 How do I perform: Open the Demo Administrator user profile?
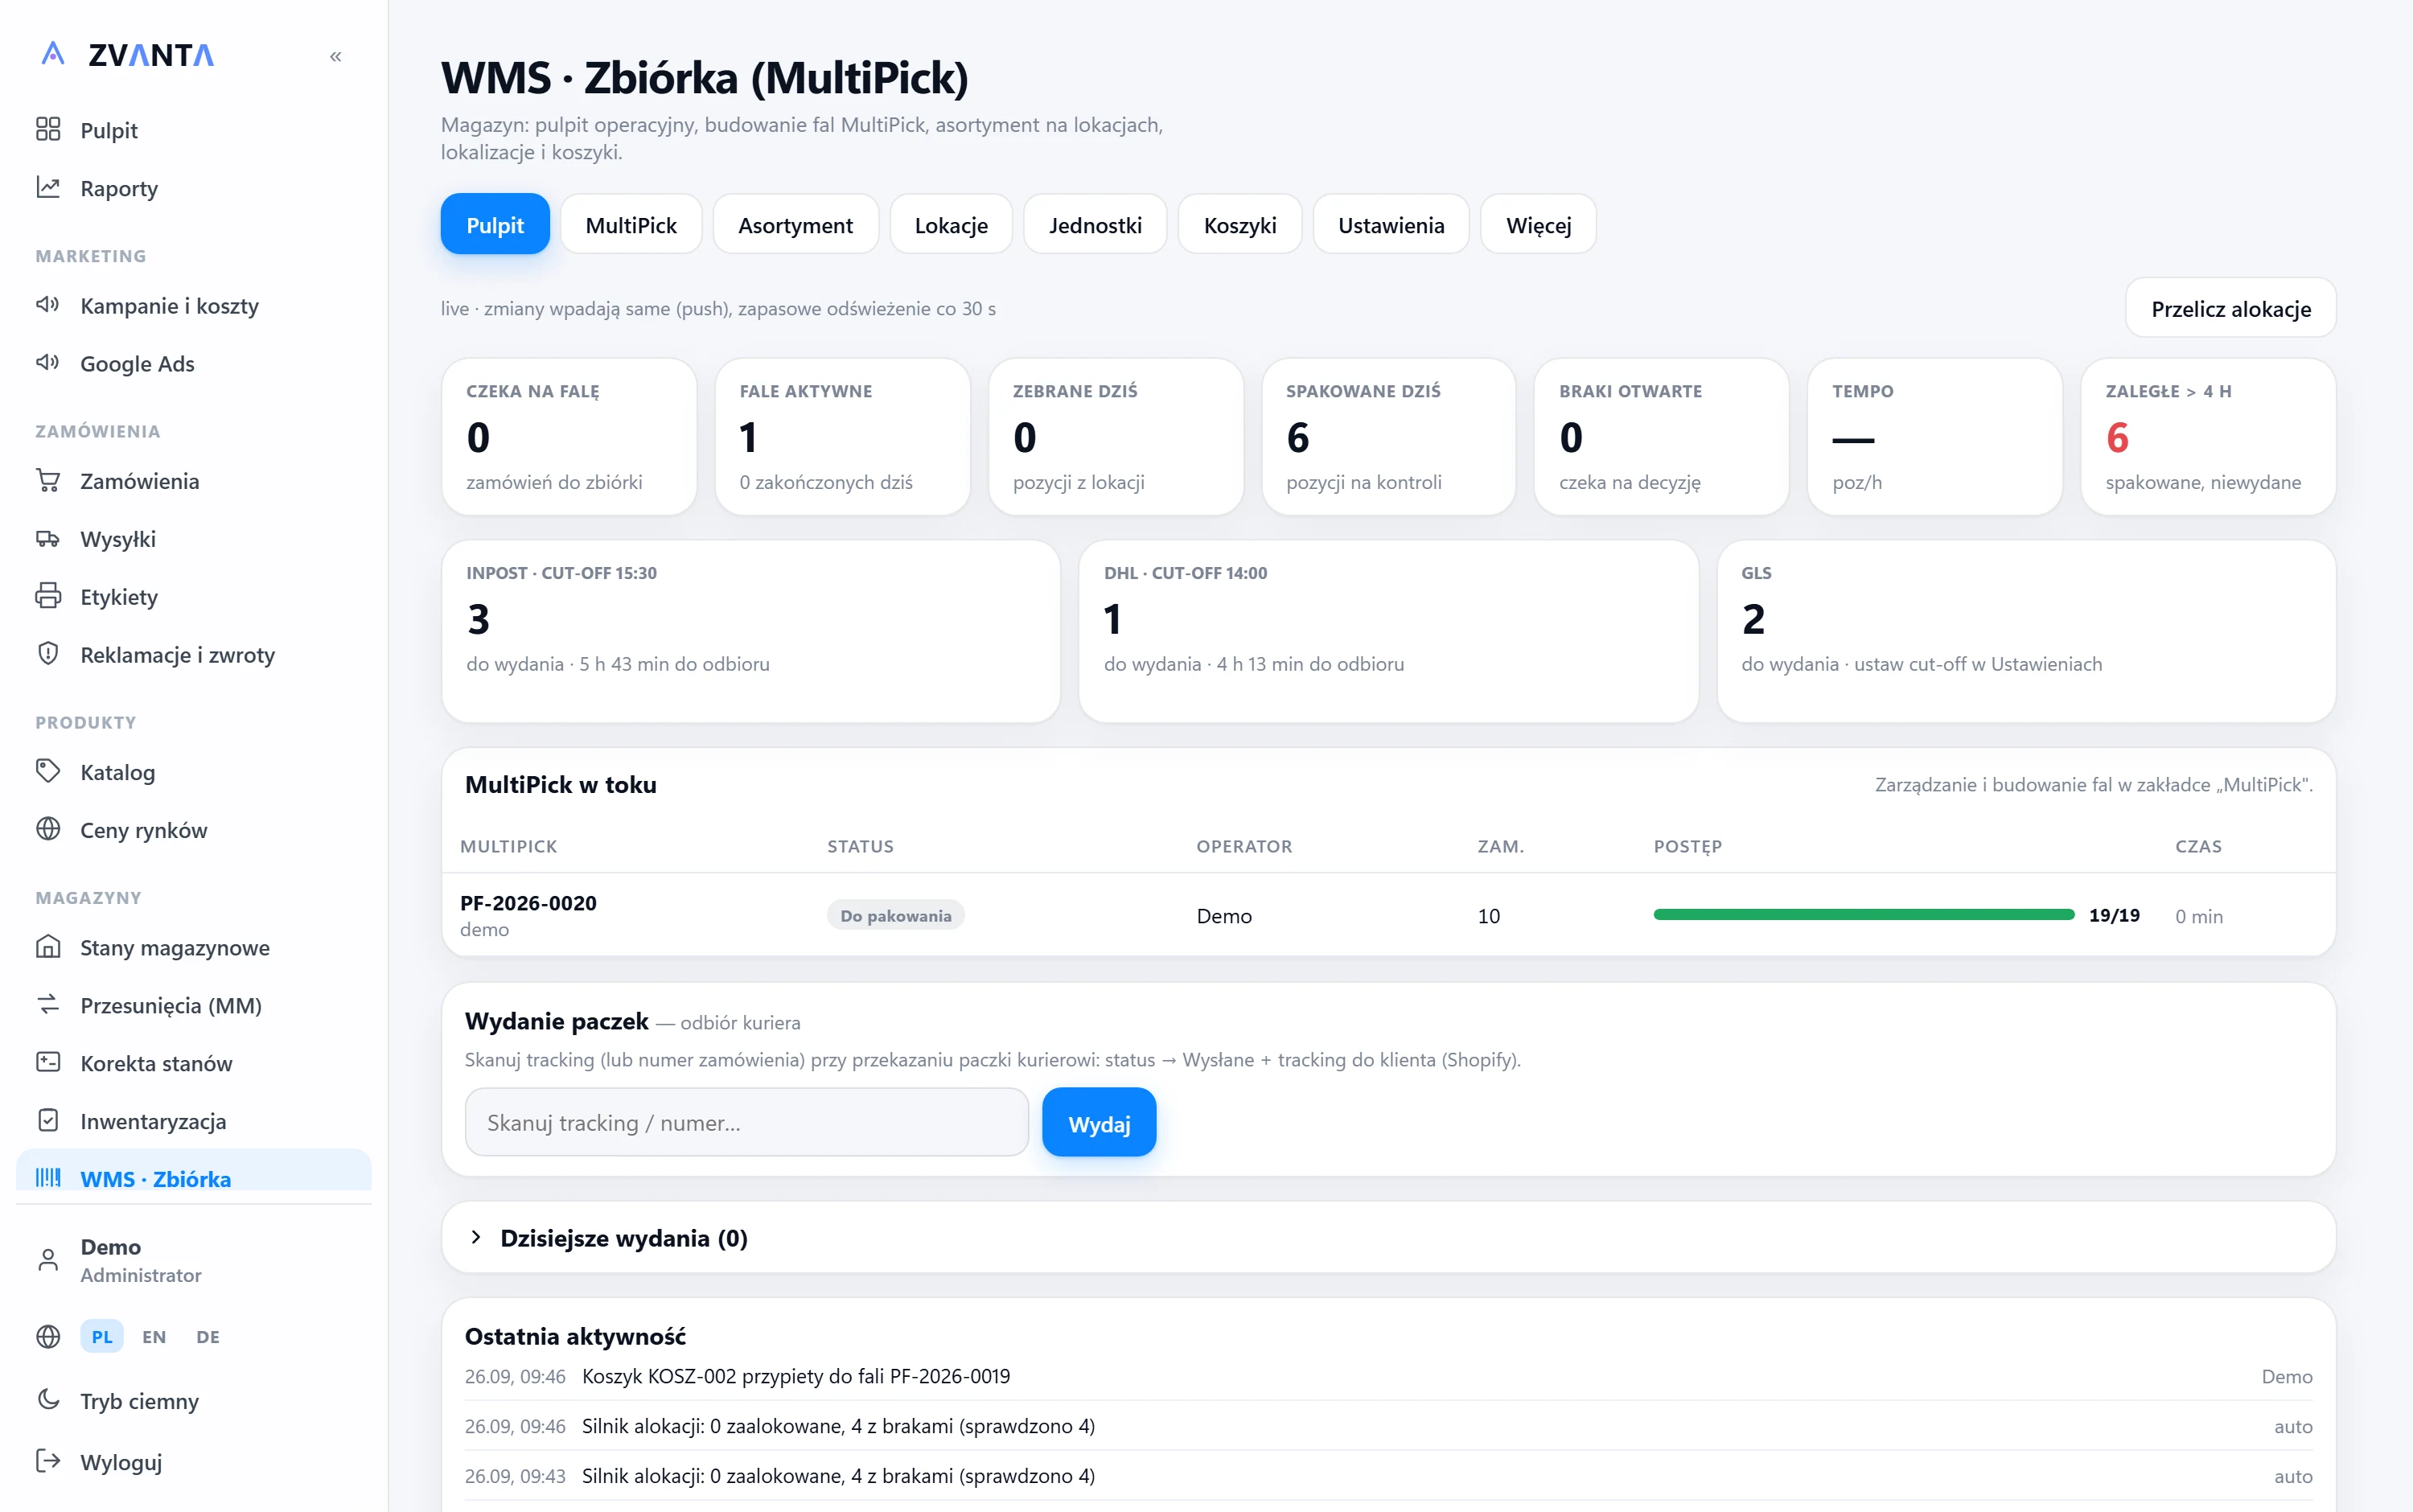(193, 1260)
